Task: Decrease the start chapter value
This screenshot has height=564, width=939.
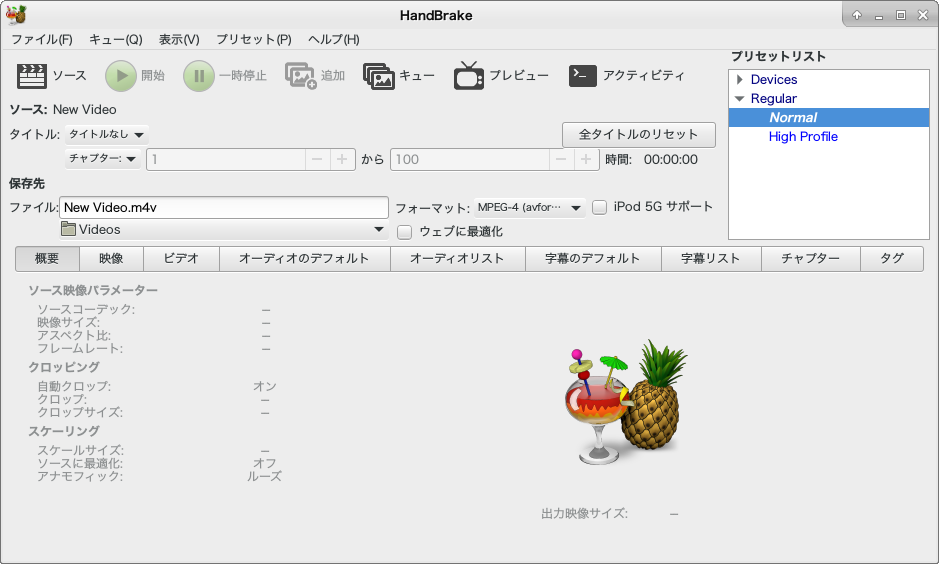Action: [317, 160]
